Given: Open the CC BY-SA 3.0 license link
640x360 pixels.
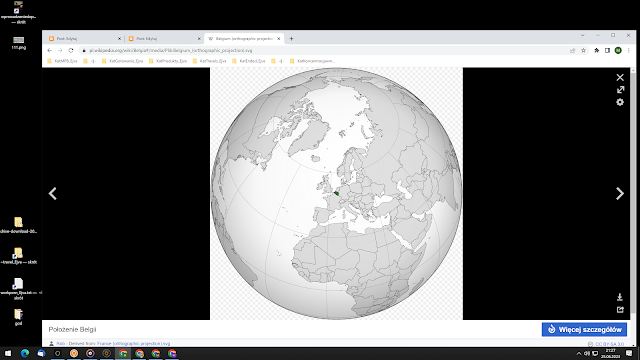Looking at the screenshot, I should point(609,344).
